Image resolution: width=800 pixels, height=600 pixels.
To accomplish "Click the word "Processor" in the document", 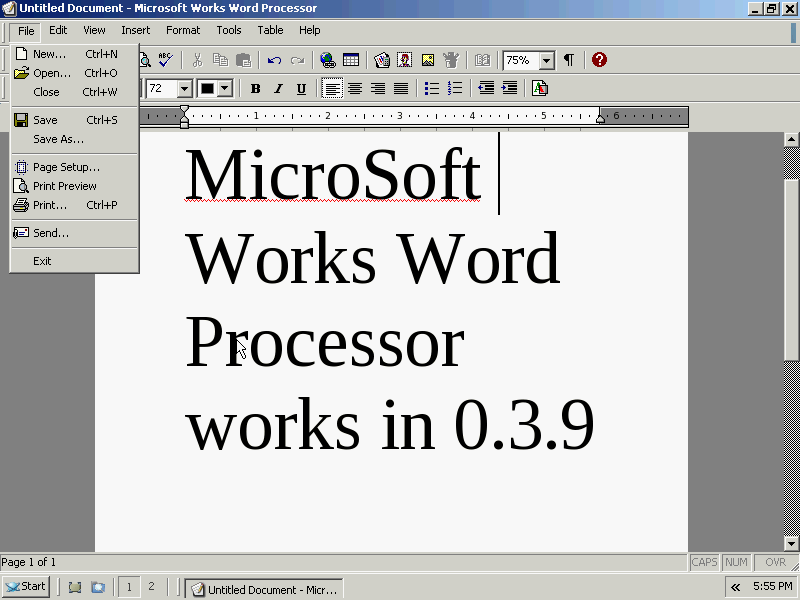I will point(324,341).
